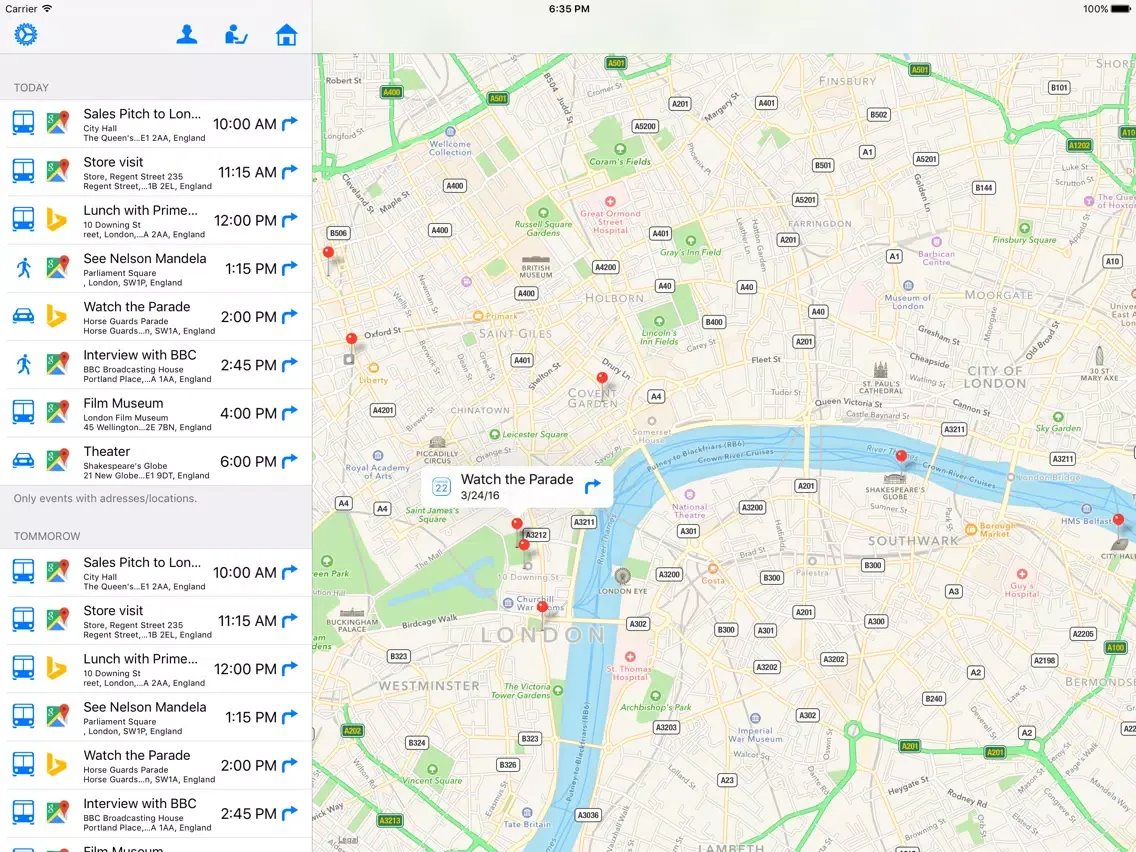
Task: Tap the London Eye landmark on map
Action: tap(622, 581)
